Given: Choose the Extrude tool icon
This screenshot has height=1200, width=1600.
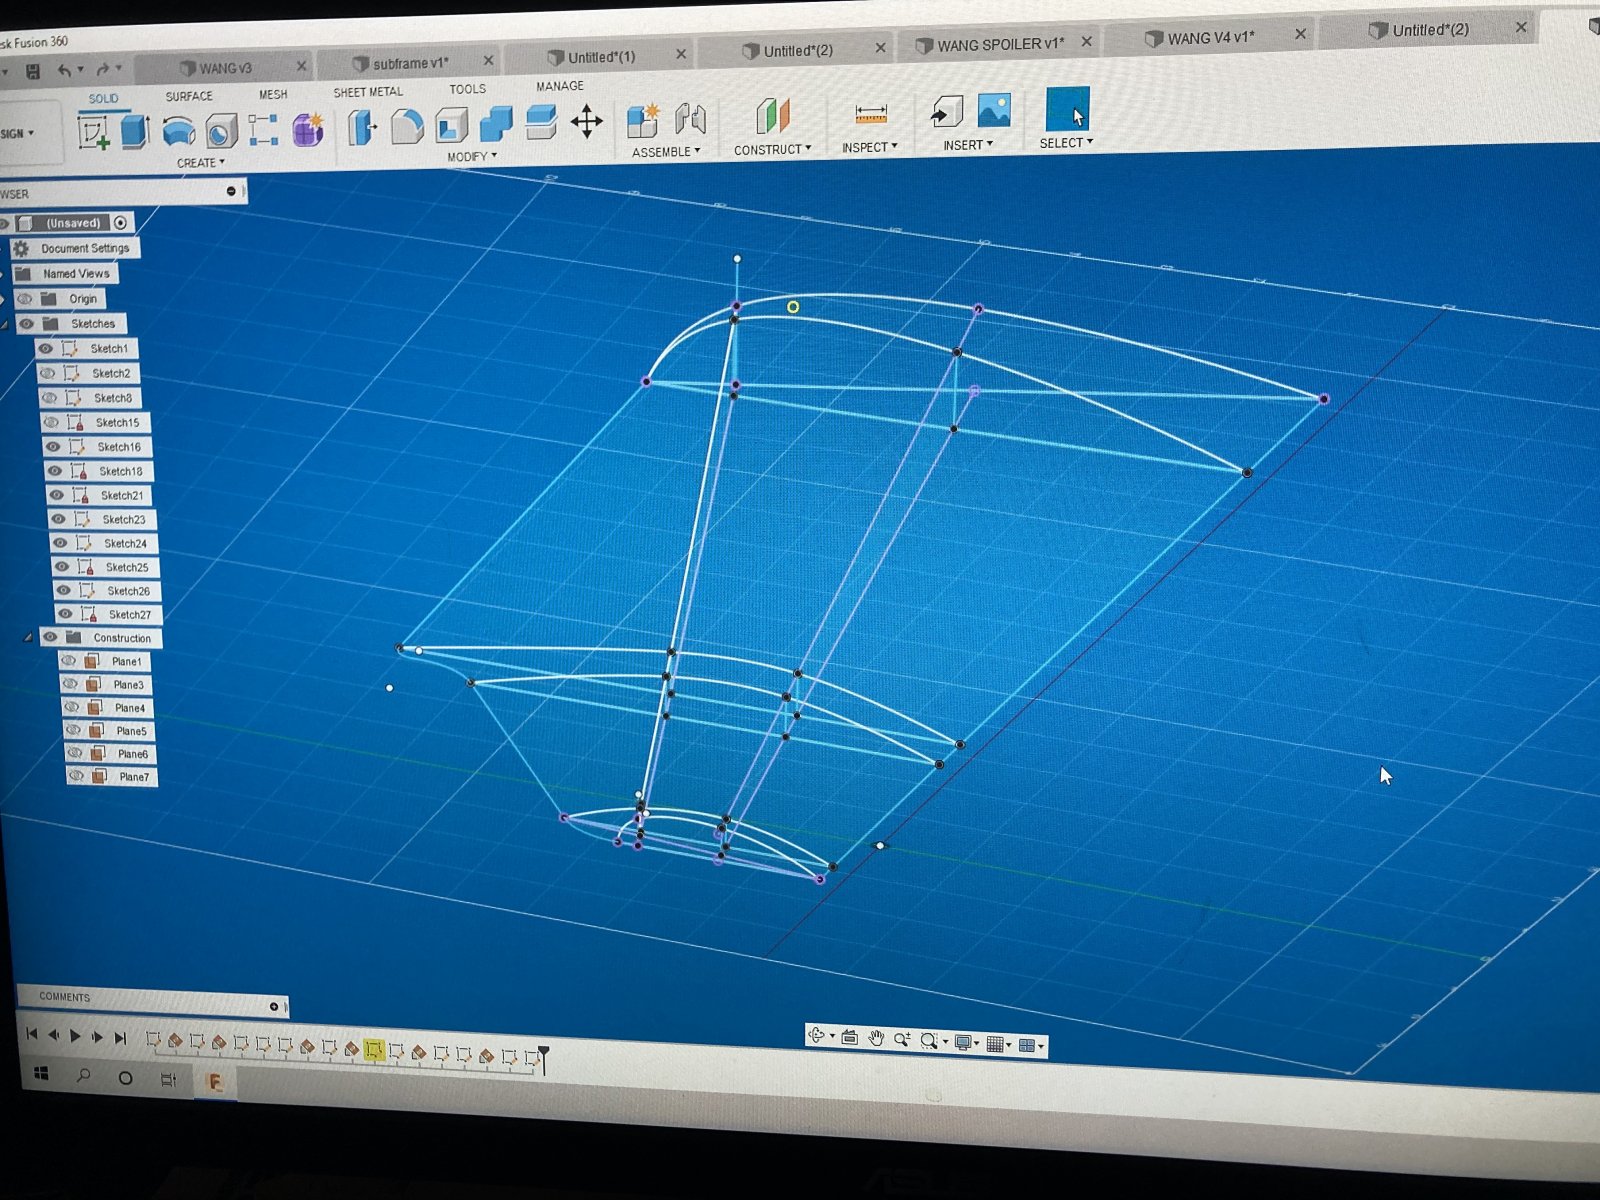Looking at the screenshot, I should pyautogui.click(x=135, y=131).
